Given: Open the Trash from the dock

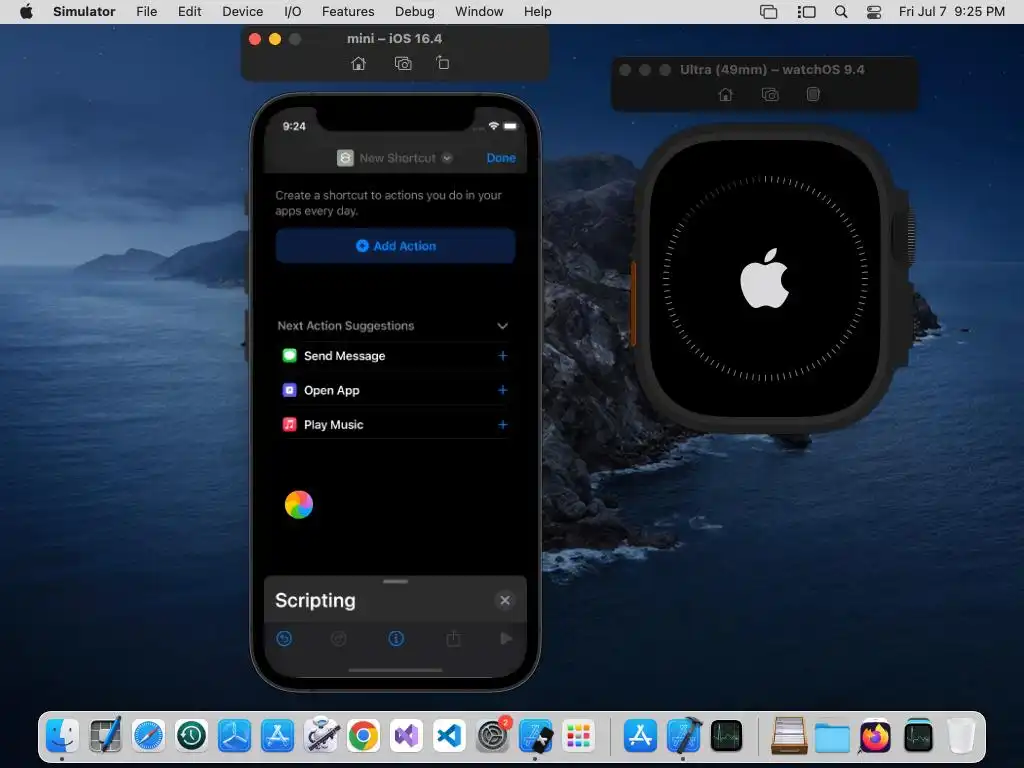Looking at the screenshot, I should click(961, 736).
